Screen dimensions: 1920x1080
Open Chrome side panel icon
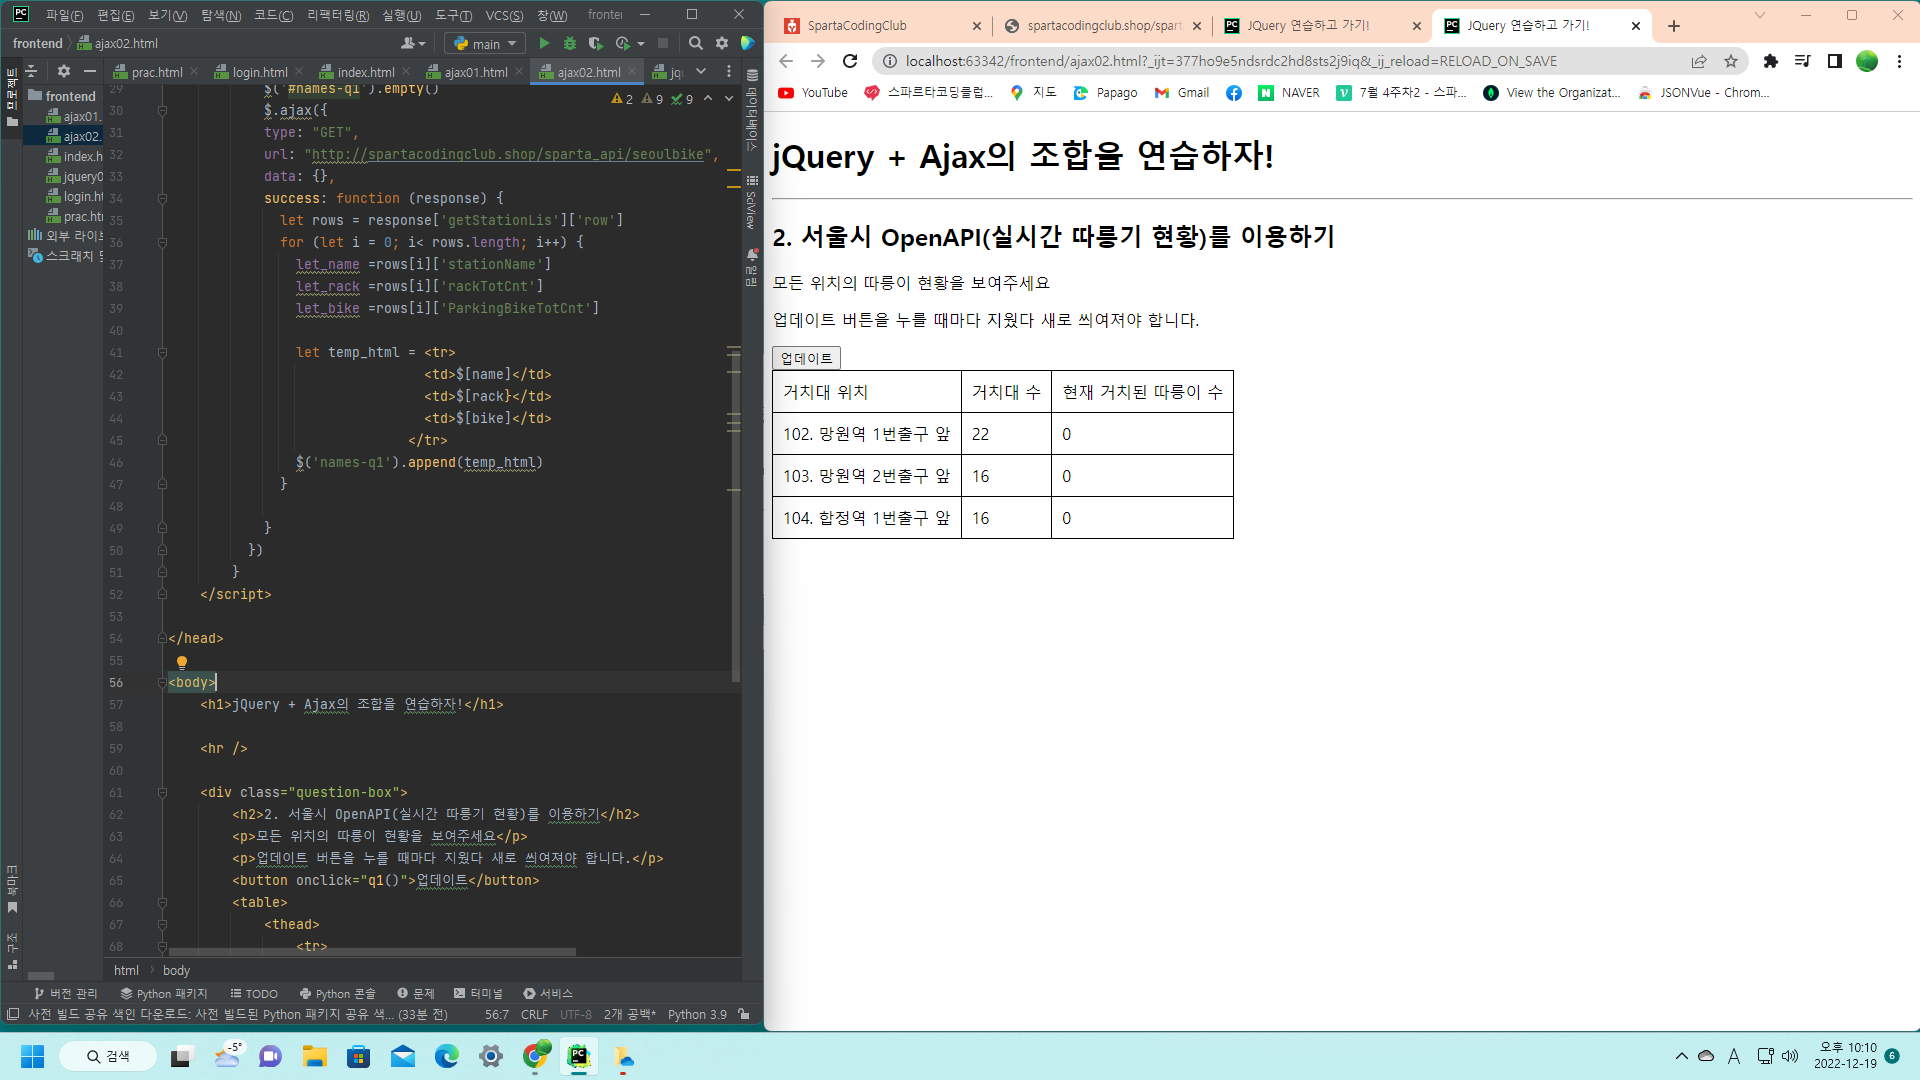[x=1835, y=61]
